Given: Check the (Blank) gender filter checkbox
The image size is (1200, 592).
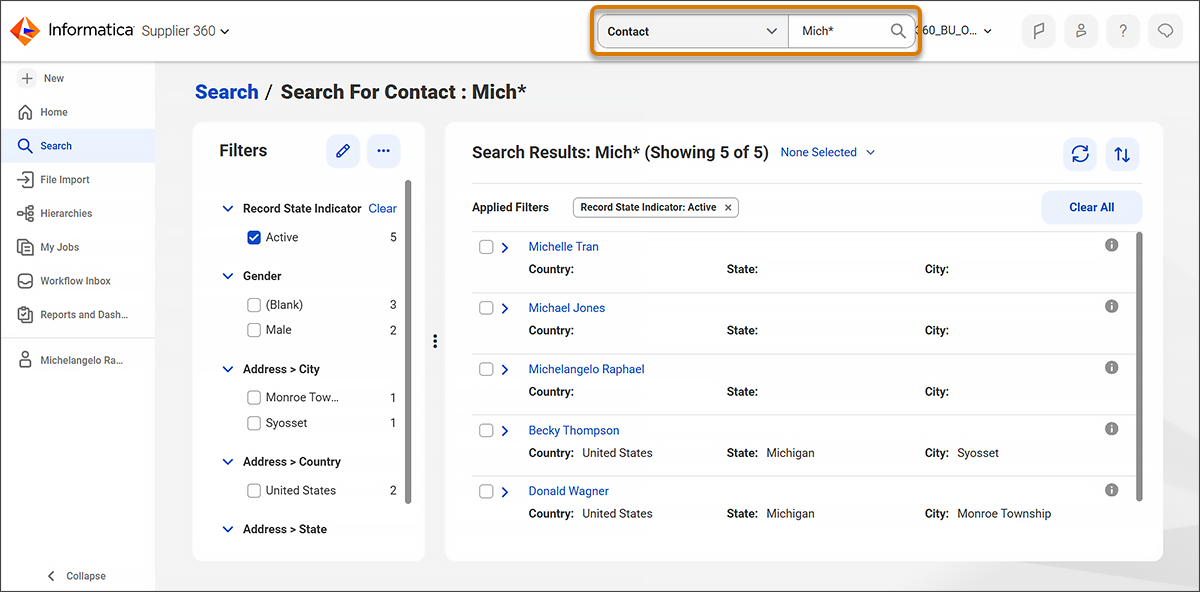Looking at the screenshot, I should coord(254,305).
